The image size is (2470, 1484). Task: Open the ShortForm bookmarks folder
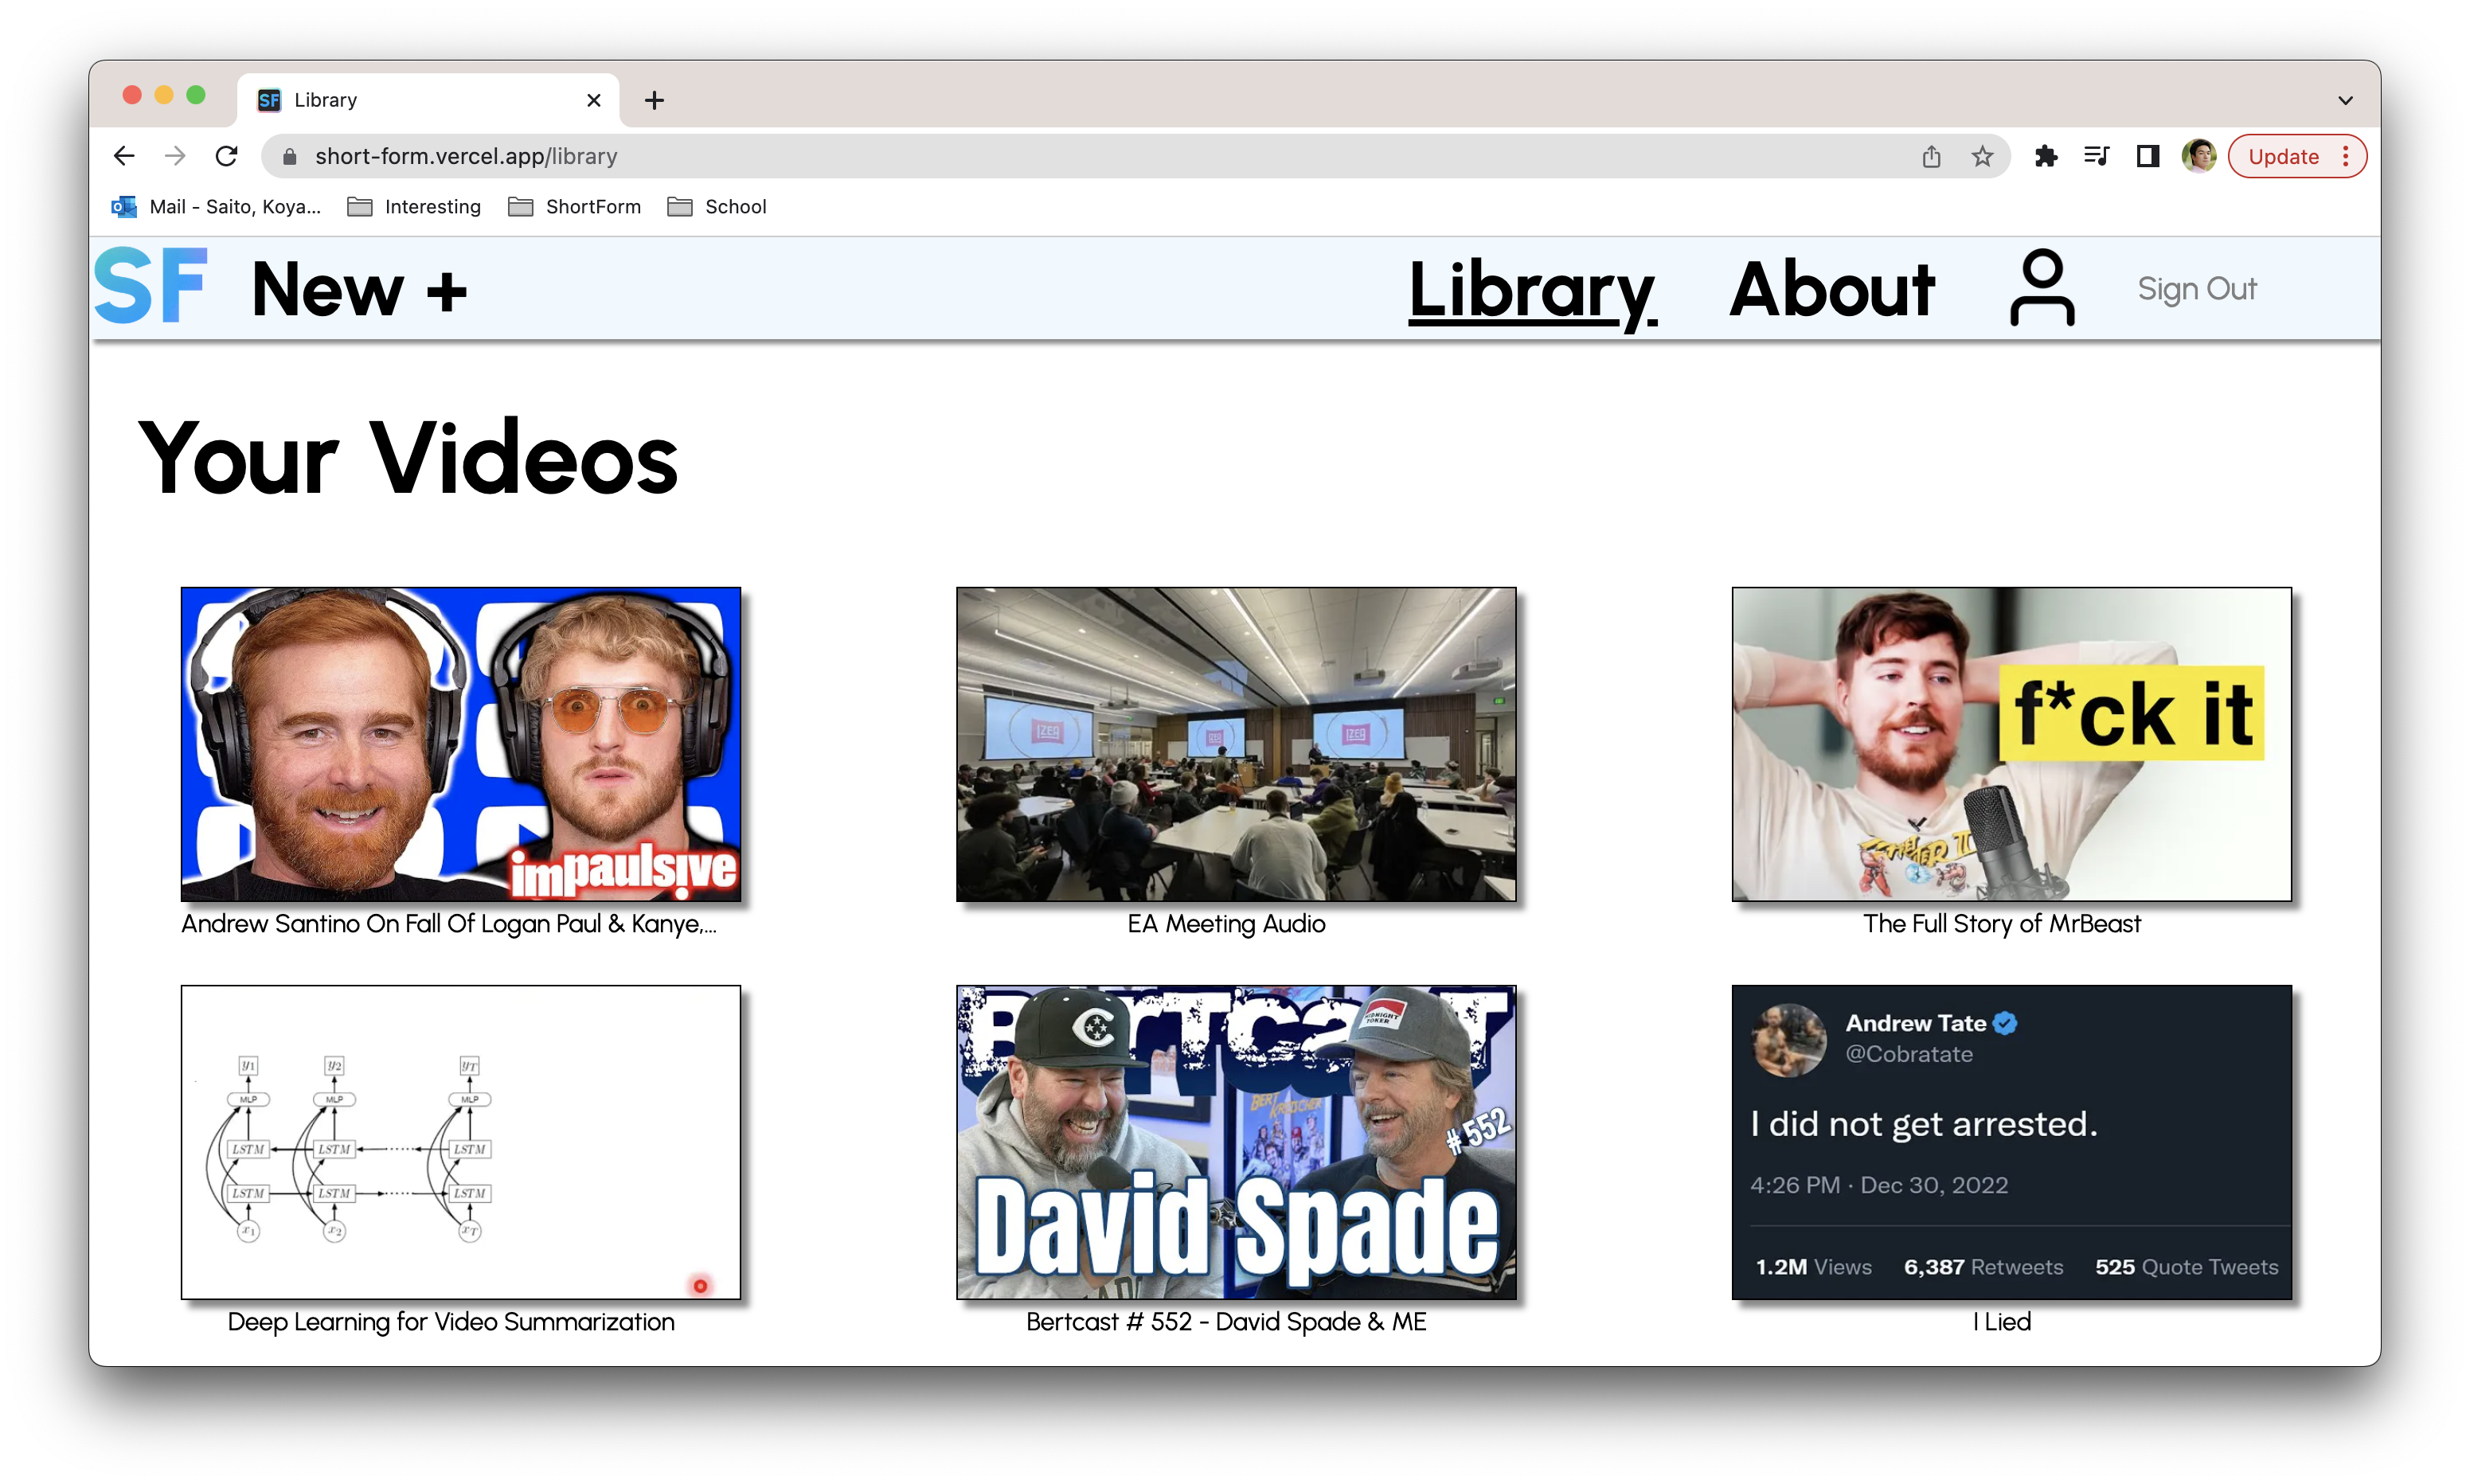tap(575, 207)
